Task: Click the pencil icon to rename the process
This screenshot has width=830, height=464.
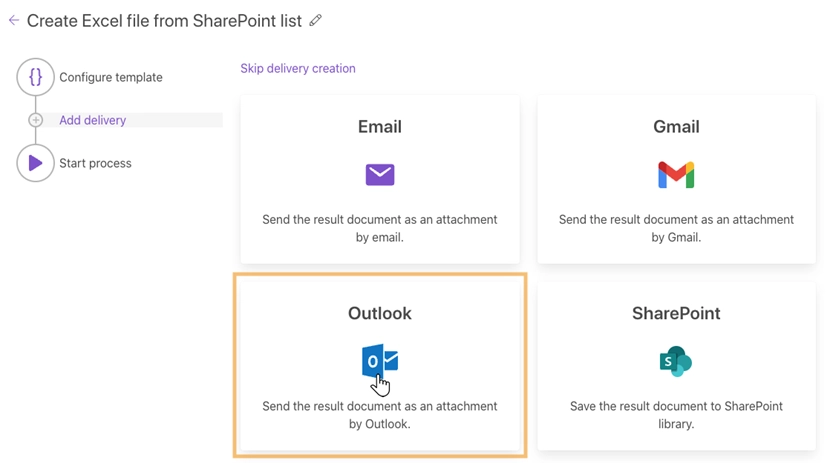Action: click(x=316, y=20)
